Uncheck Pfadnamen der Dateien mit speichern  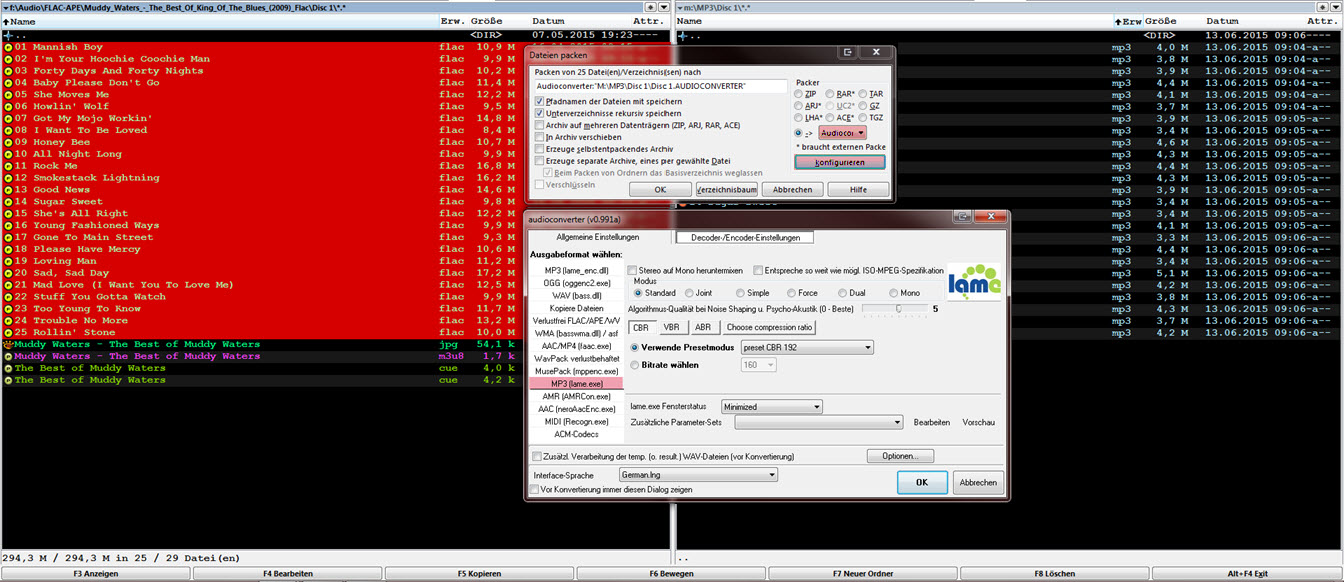click(540, 102)
